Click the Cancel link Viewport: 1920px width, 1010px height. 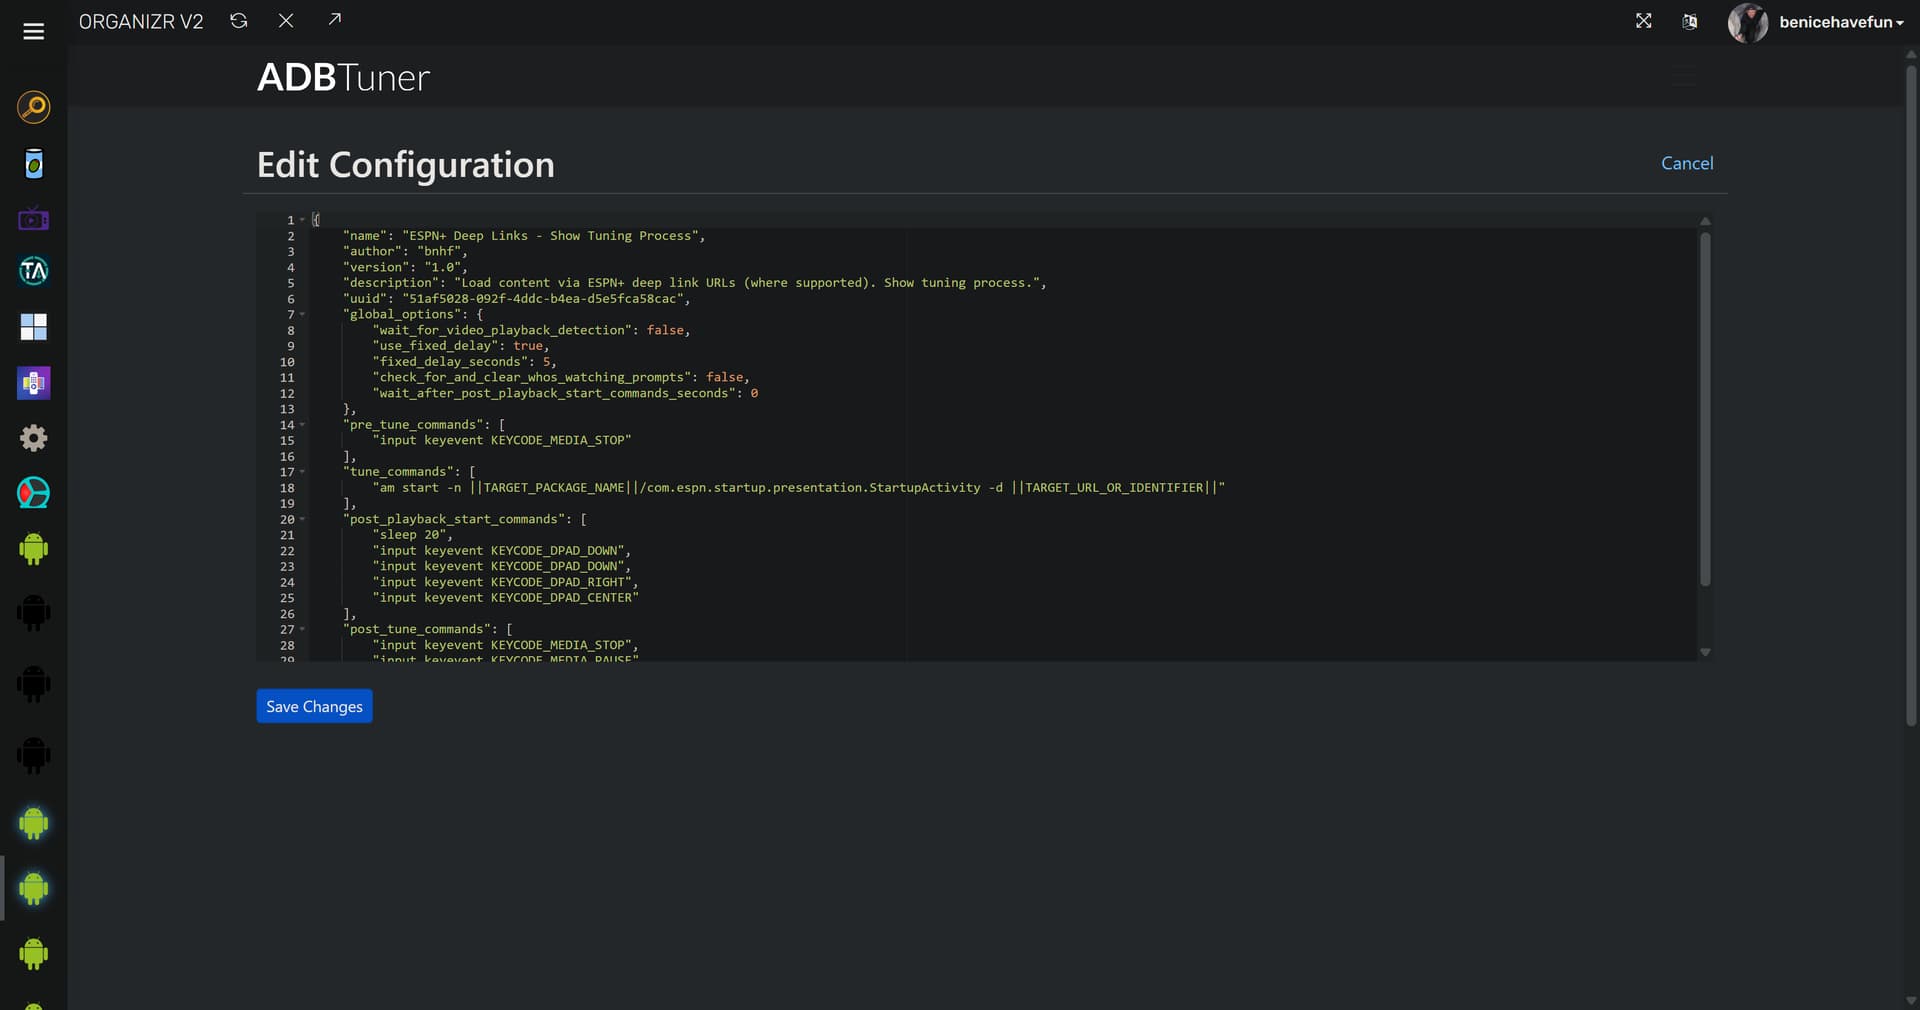point(1686,163)
